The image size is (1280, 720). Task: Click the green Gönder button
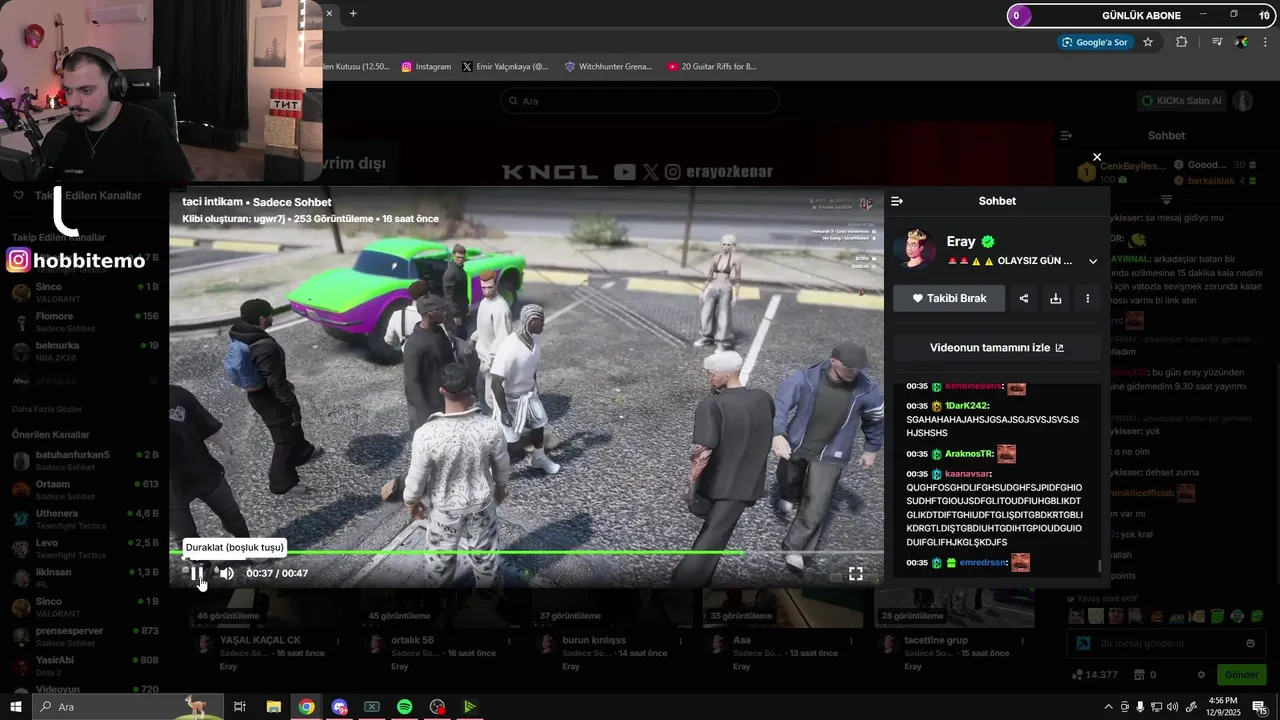(x=1241, y=675)
